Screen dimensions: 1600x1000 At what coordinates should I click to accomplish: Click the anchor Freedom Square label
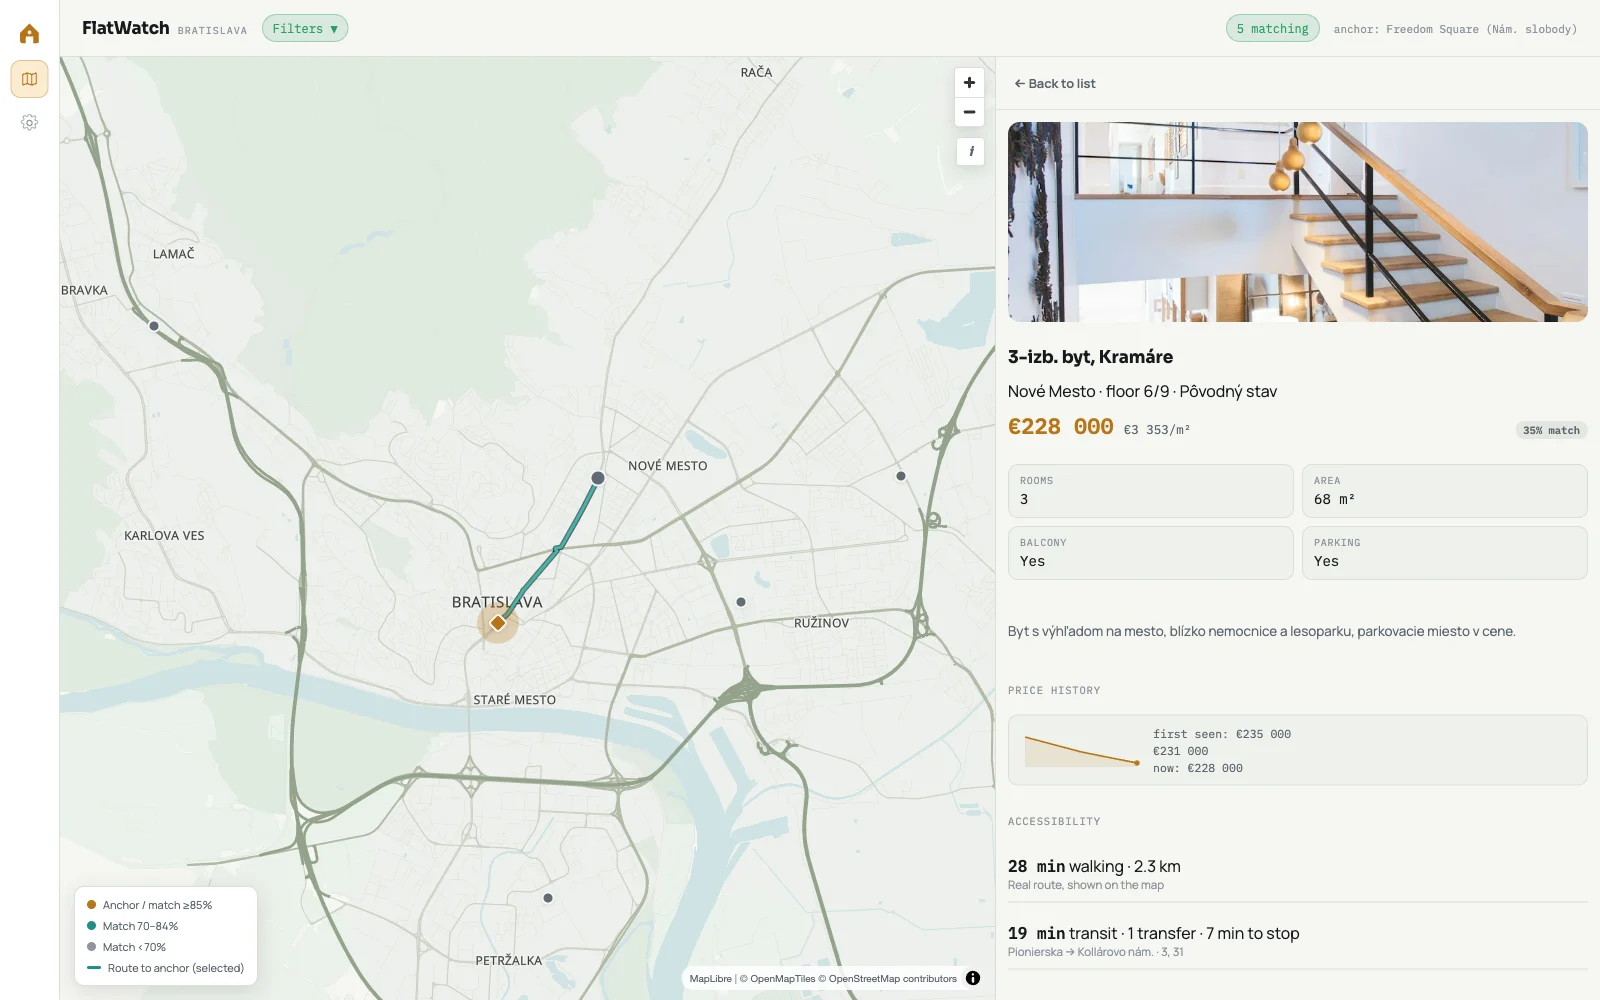(1455, 29)
